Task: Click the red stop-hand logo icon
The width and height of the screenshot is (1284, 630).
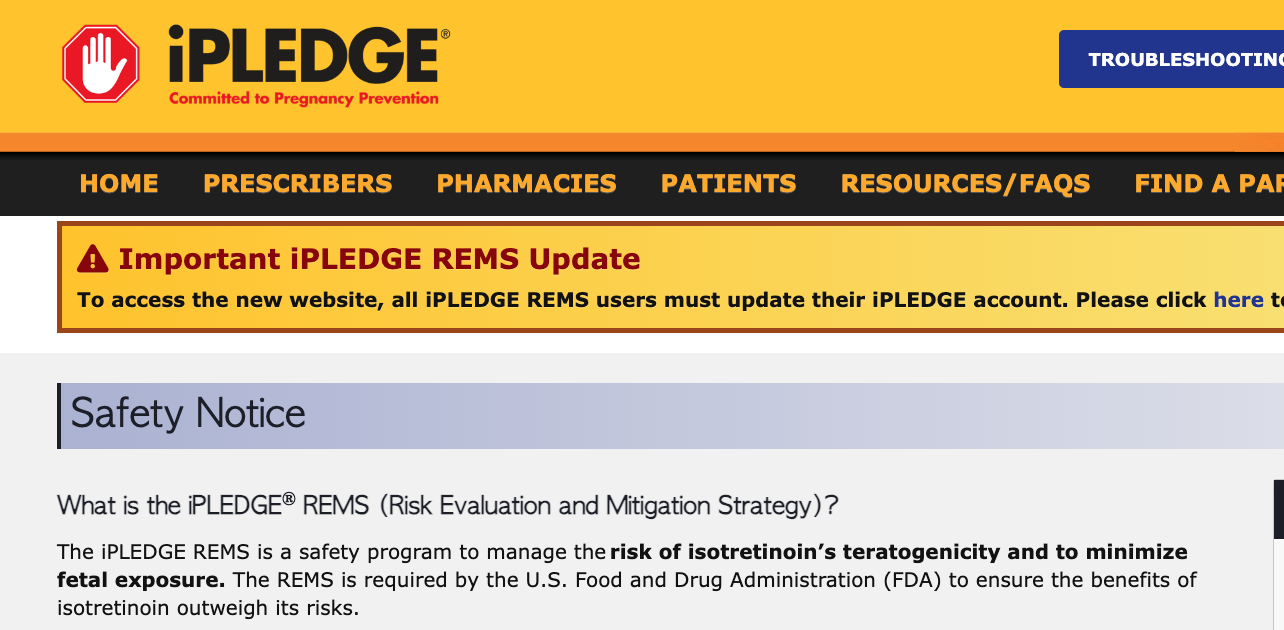Action: tap(100, 63)
